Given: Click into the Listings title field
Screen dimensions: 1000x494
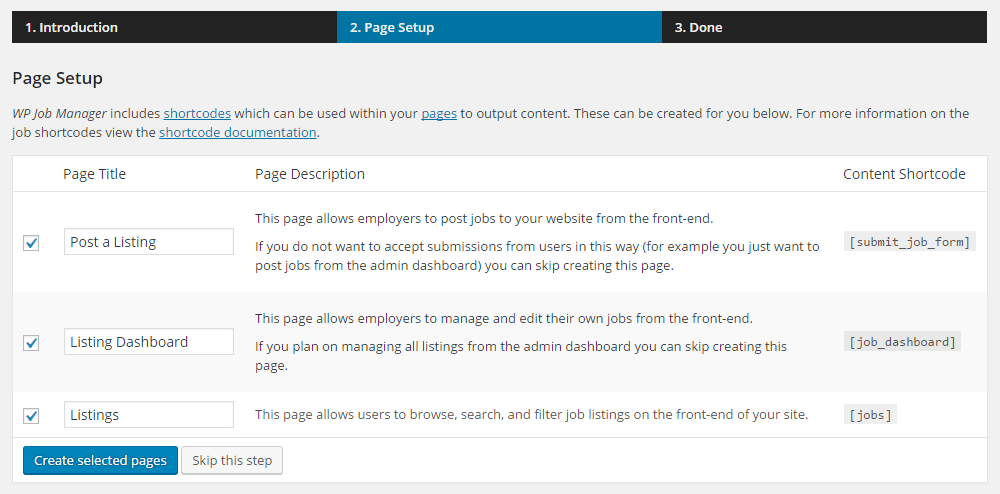Looking at the screenshot, I should tap(148, 415).
